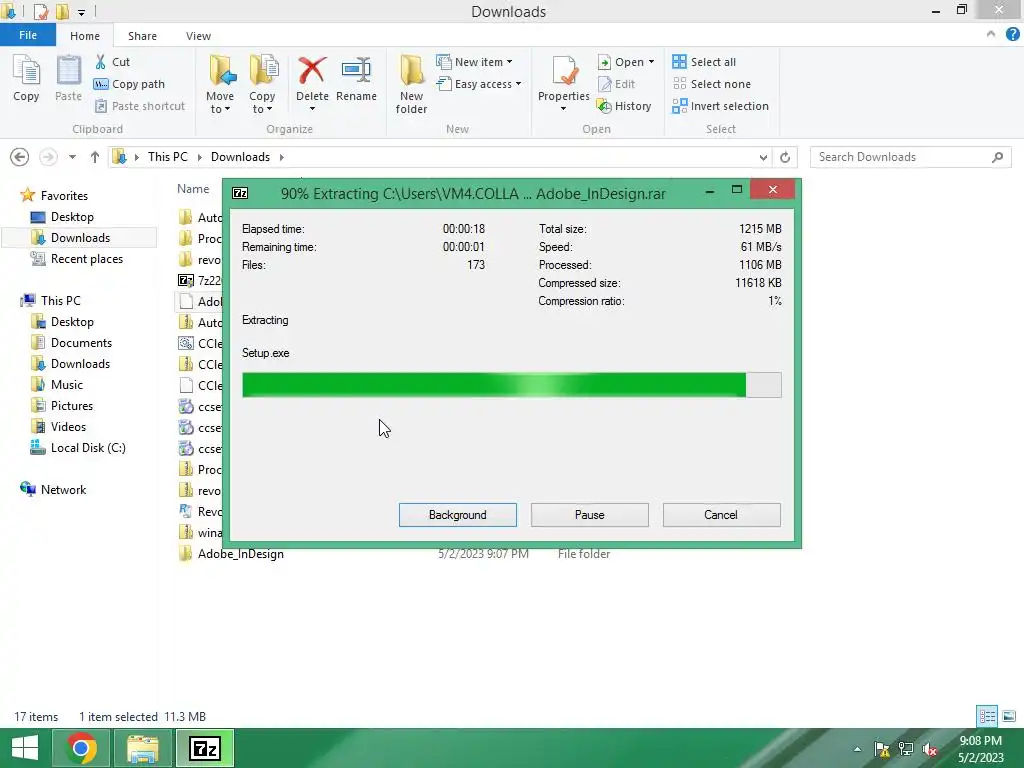Switch to the Share tab
1024x768 pixels.
click(x=142, y=36)
